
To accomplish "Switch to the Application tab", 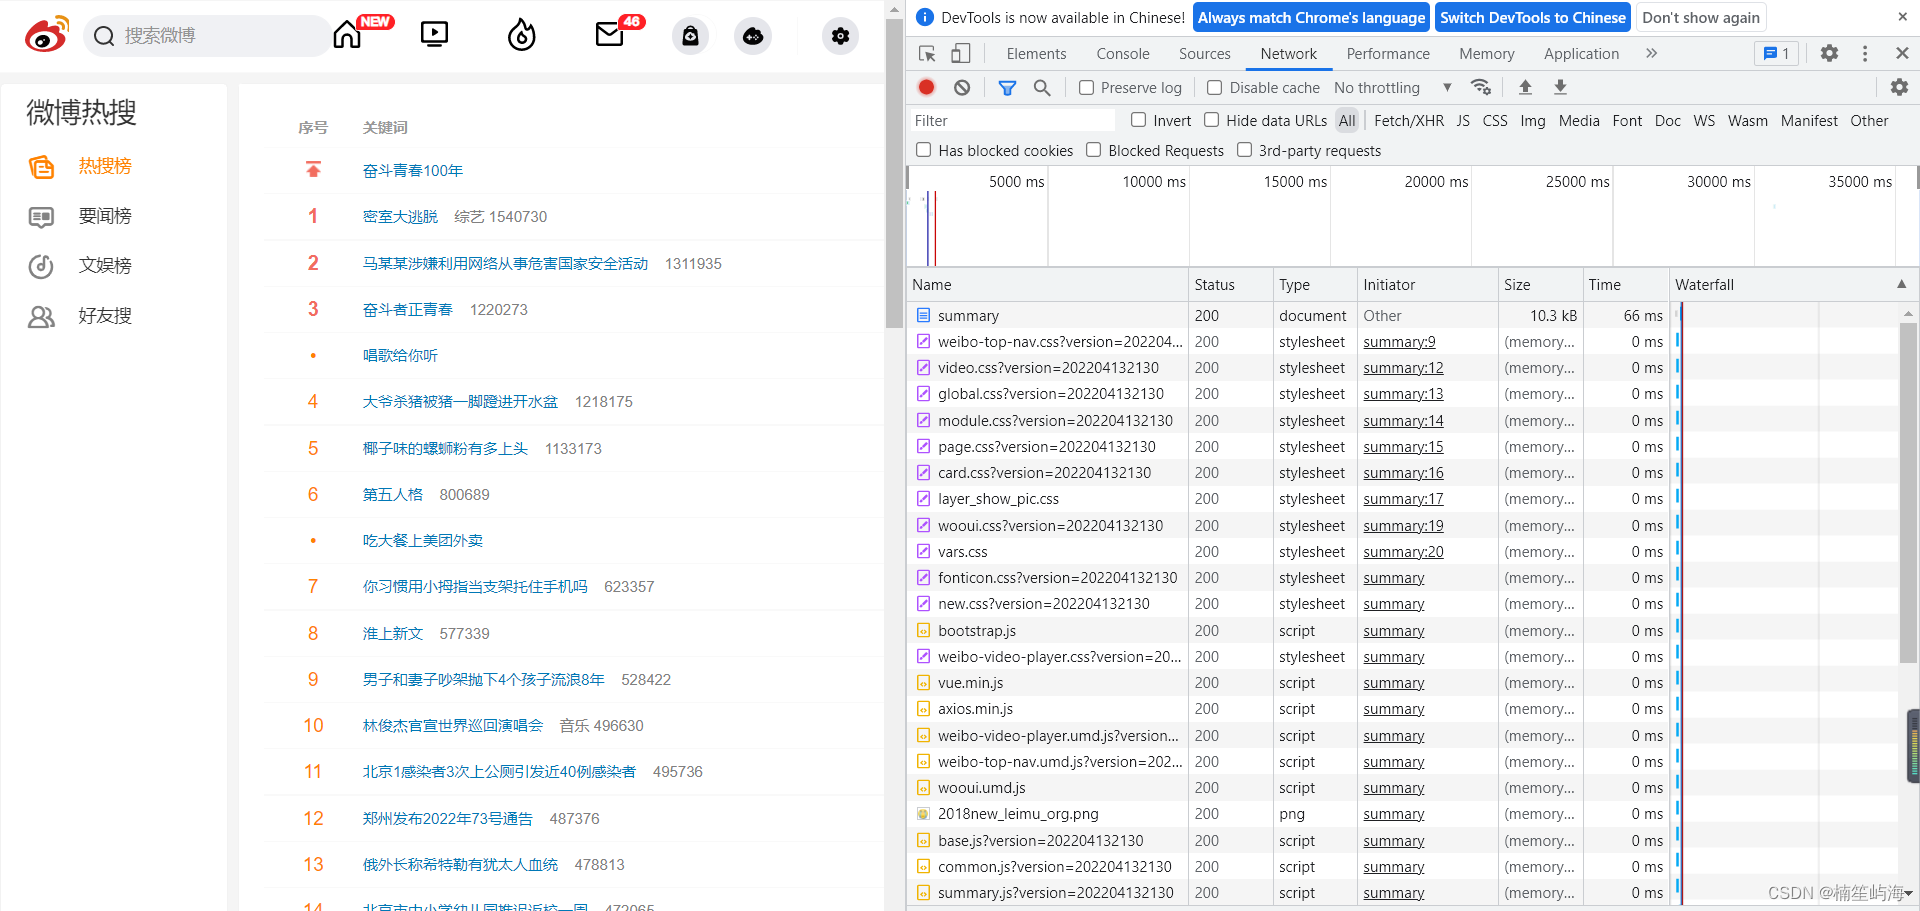I will pyautogui.click(x=1581, y=54).
